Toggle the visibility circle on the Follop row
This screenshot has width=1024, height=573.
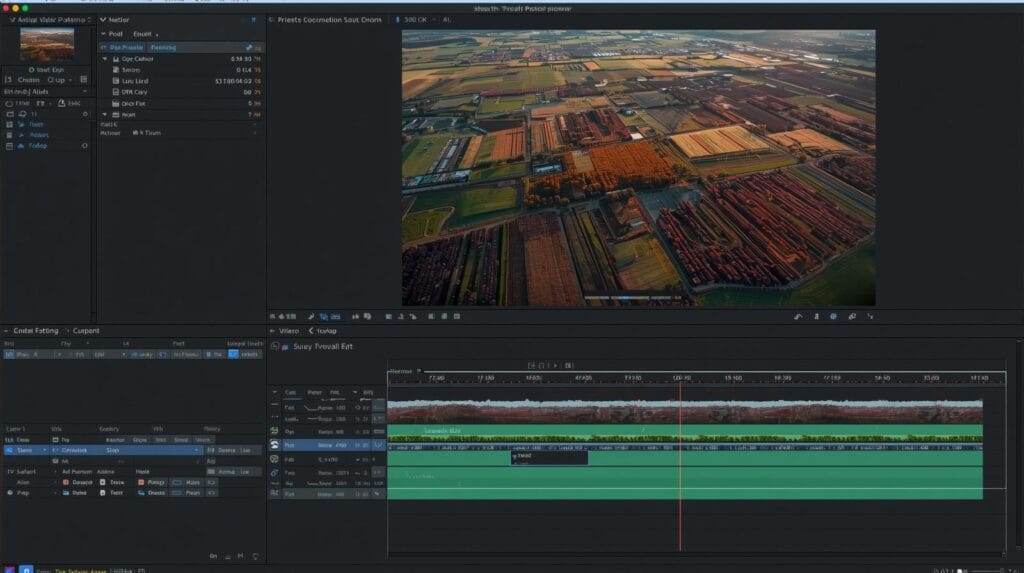click(85, 146)
